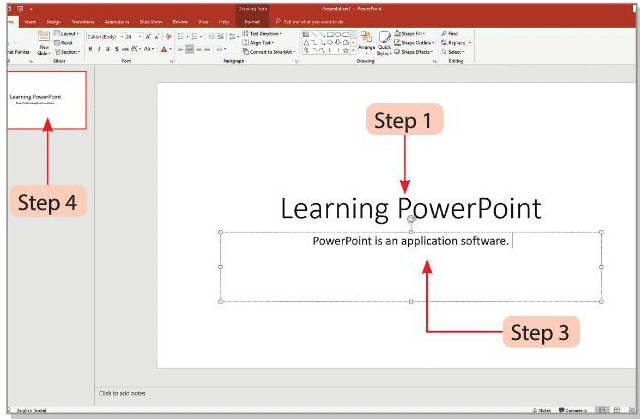Justify the paragraph text
The width and height of the screenshot is (640, 419).
[x=207, y=49]
